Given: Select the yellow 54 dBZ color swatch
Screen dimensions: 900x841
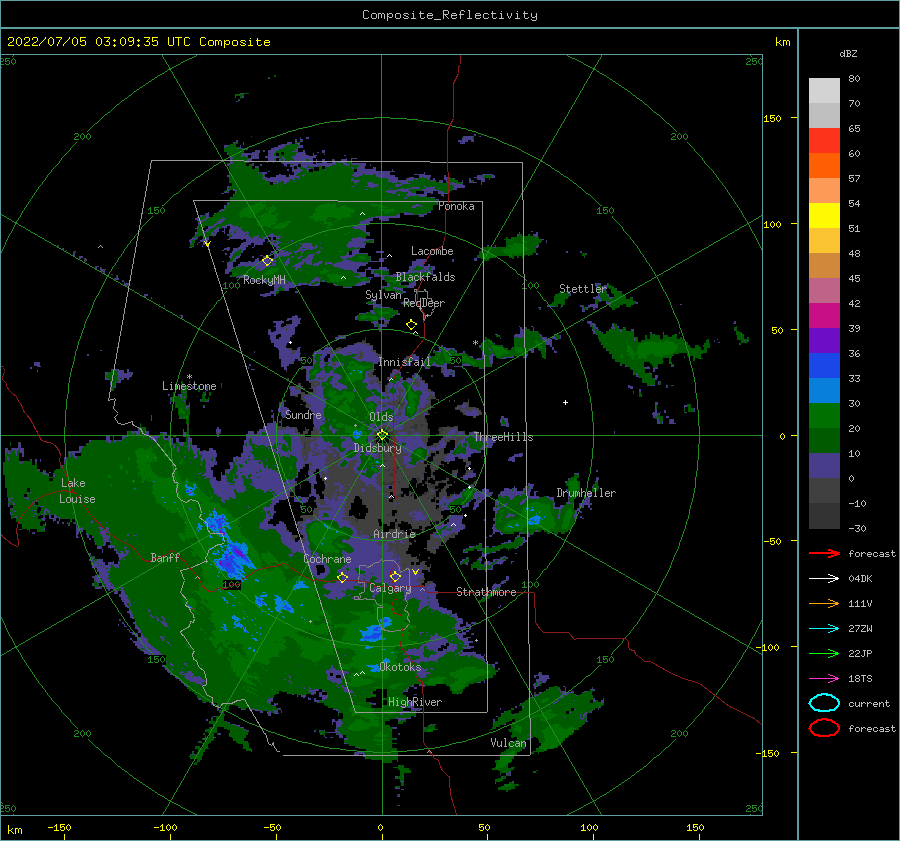Looking at the screenshot, I should [824, 215].
